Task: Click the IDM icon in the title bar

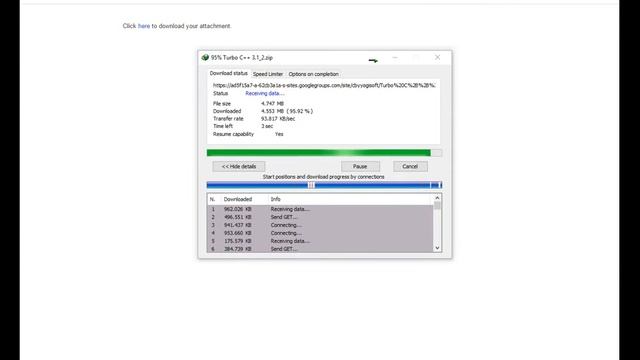Action: pos(205,58)
